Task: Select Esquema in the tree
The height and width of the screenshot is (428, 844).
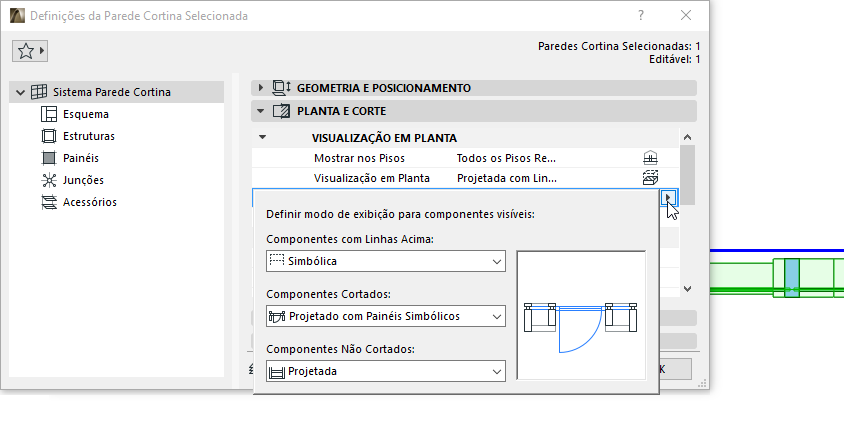Action: tap(85, 114)
